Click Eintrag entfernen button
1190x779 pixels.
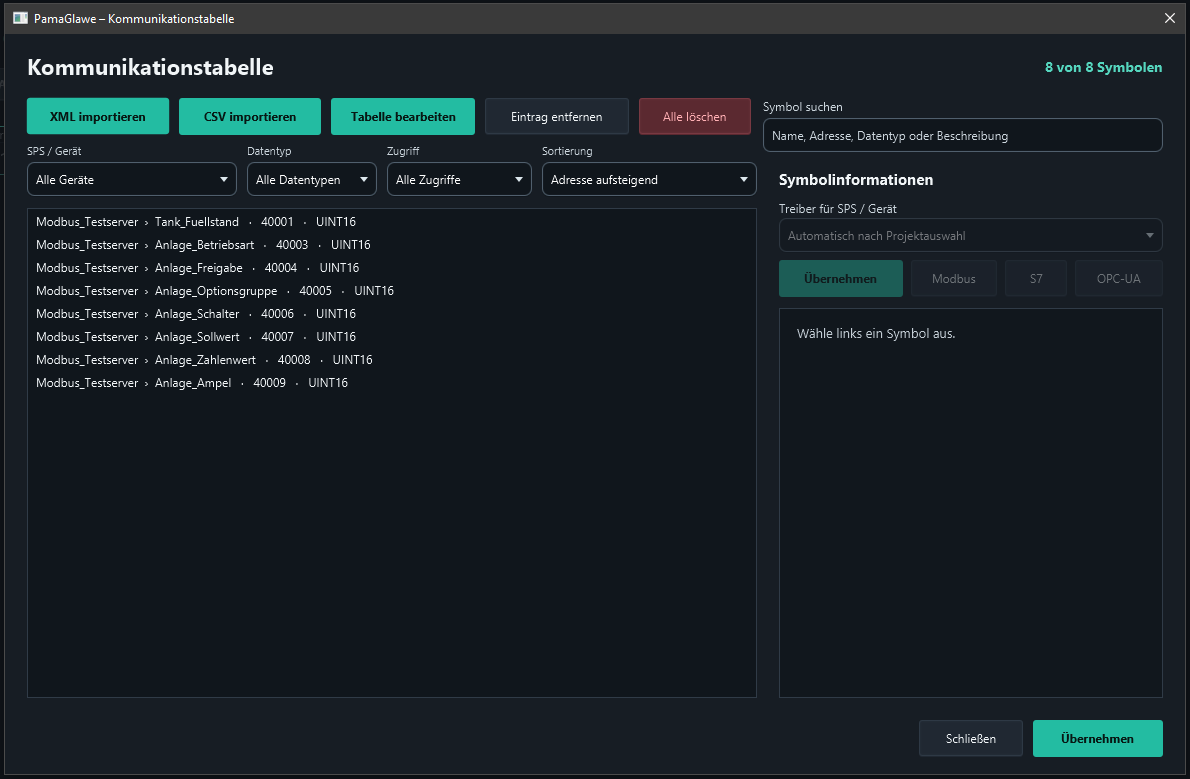click(x=556, y=116)
